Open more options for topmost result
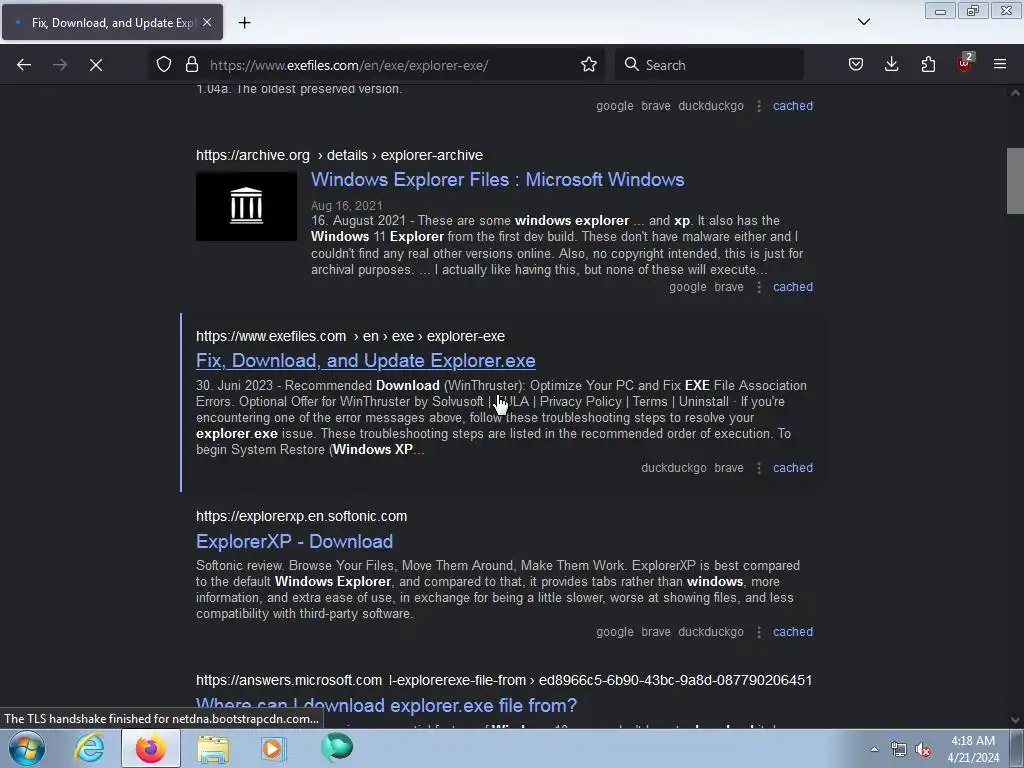The width and height of the screenshot is (1024, 768). pyautogui.click(x=759, y=106)
